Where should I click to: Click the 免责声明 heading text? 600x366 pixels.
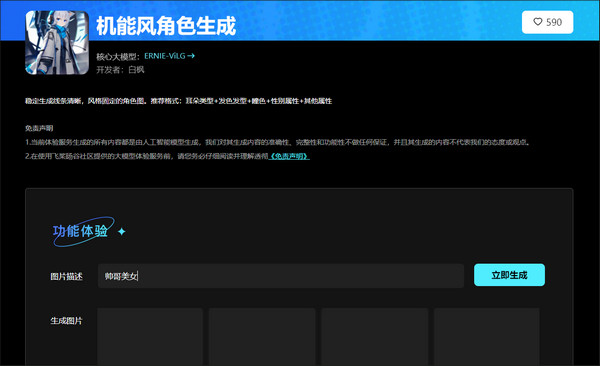39,128
